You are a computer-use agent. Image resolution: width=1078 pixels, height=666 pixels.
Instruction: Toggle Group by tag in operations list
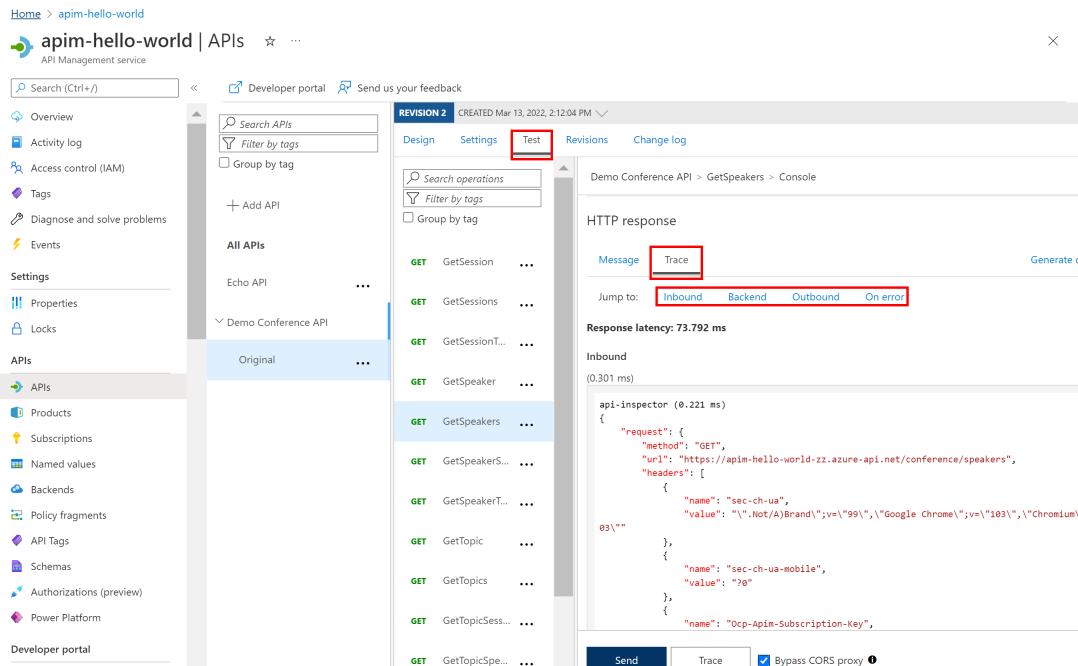[x=408, y=217]
